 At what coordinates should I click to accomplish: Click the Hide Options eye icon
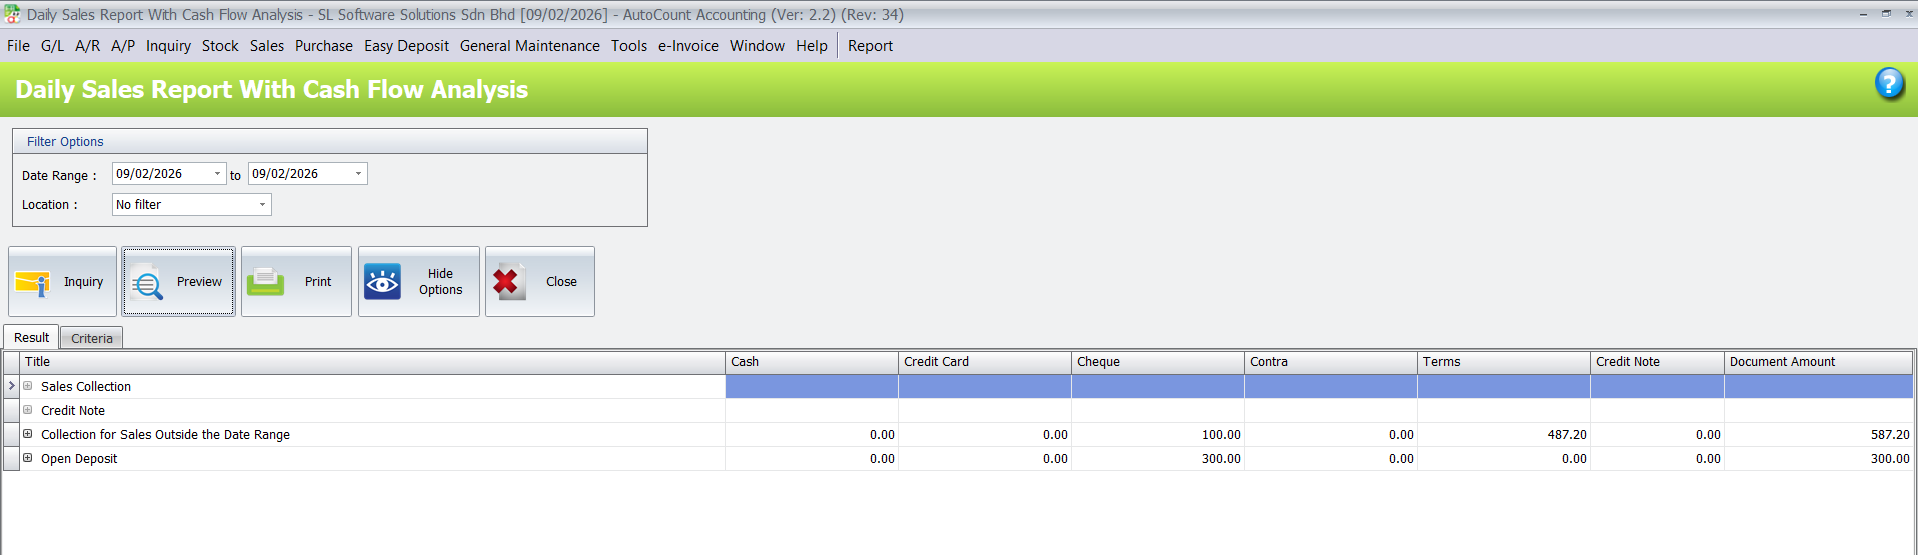pos(382,282)
